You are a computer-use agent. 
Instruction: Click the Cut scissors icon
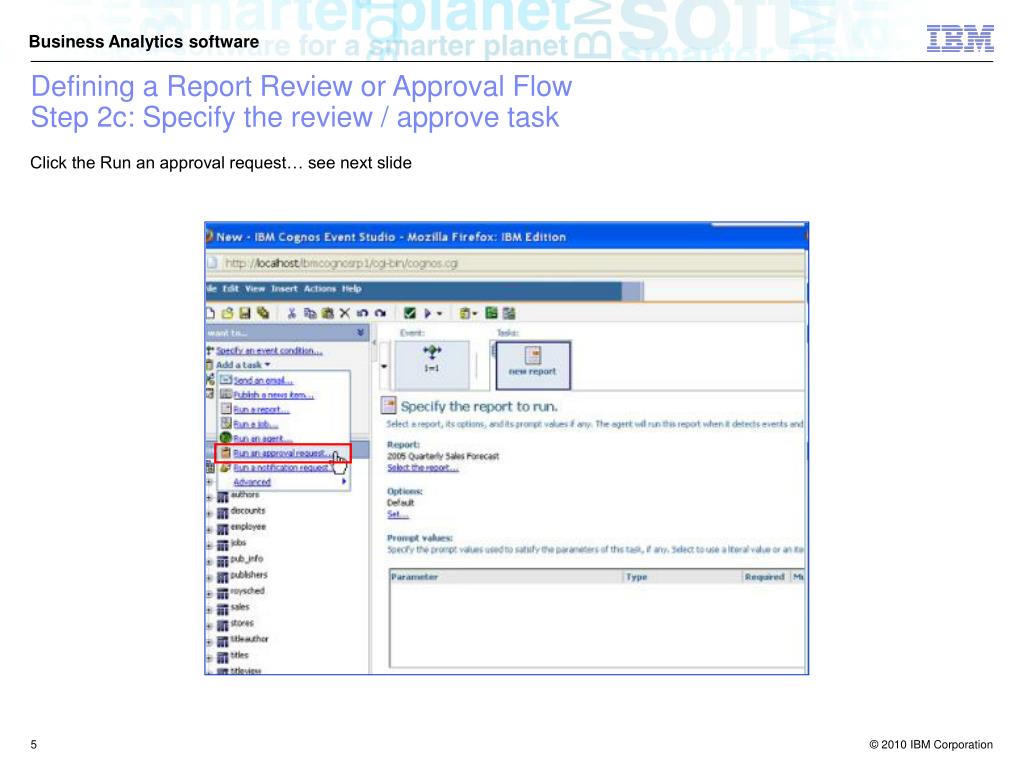292,313
